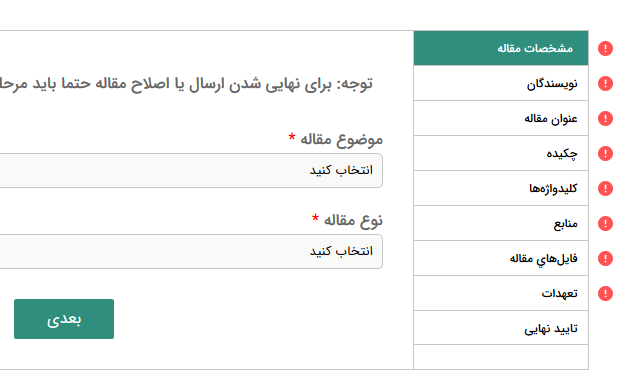This screenshot has width=629, height=389.
Task: Open the فایل‌های مقاله step
Action: tap(501, 258)
